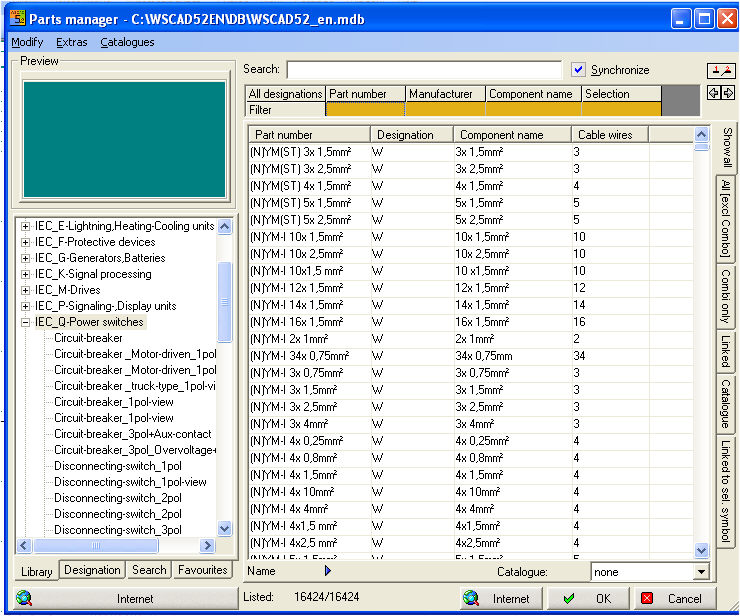740x616 pixels.
Task: Select Linked to sel. symbol vertical tab
Action: pos(725,491)
